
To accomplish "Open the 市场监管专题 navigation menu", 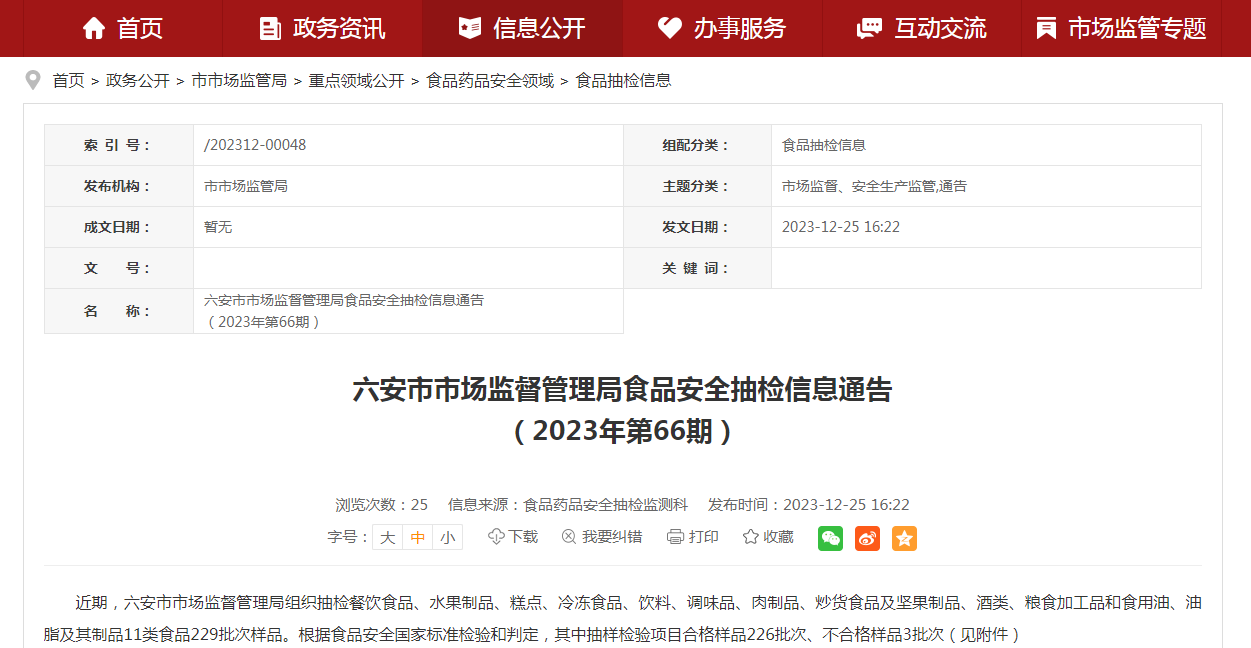I will (1121, 28).
